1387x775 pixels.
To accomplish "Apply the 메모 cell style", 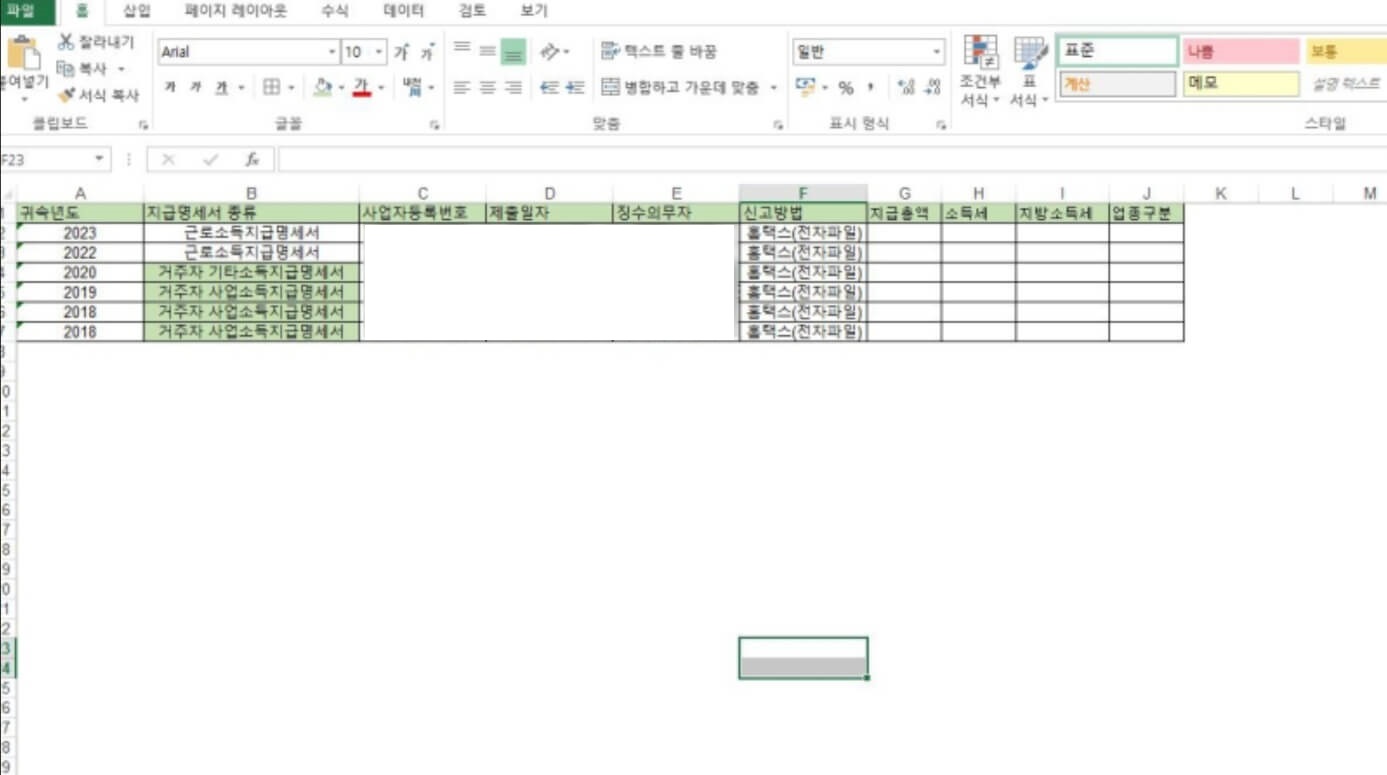I will tap(1241, 84).
